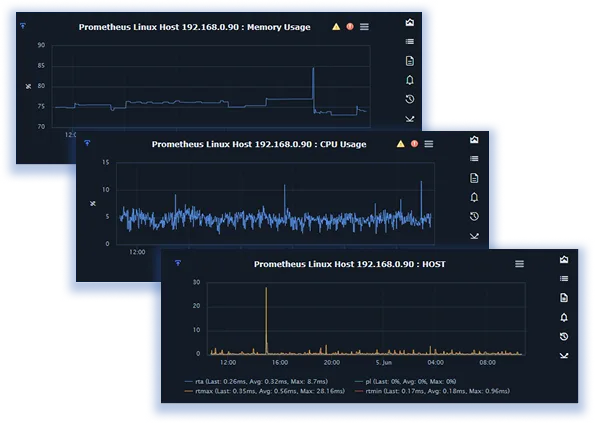This screenshot has height=424, width=595.
Task: Click the memory spike peak near 85 percent
Action: pos(313,69)
